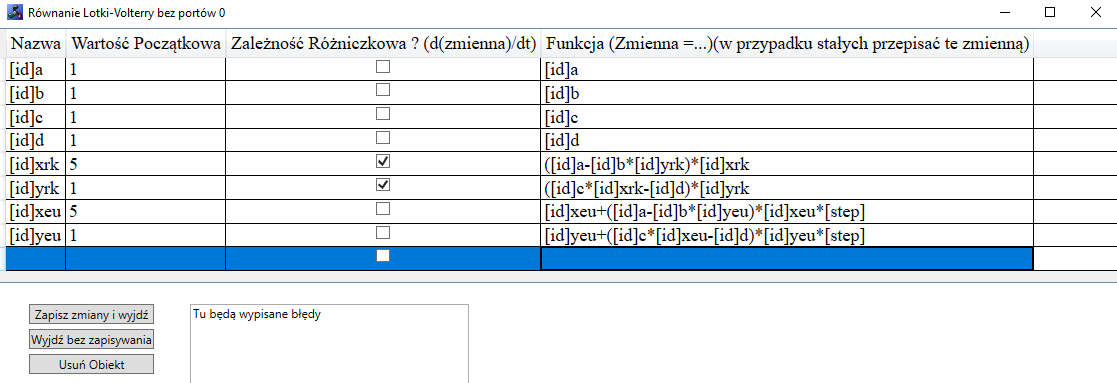Click the error output text box
The height and width of the screenshot is (383, 1117).
[x=329, y=344]
